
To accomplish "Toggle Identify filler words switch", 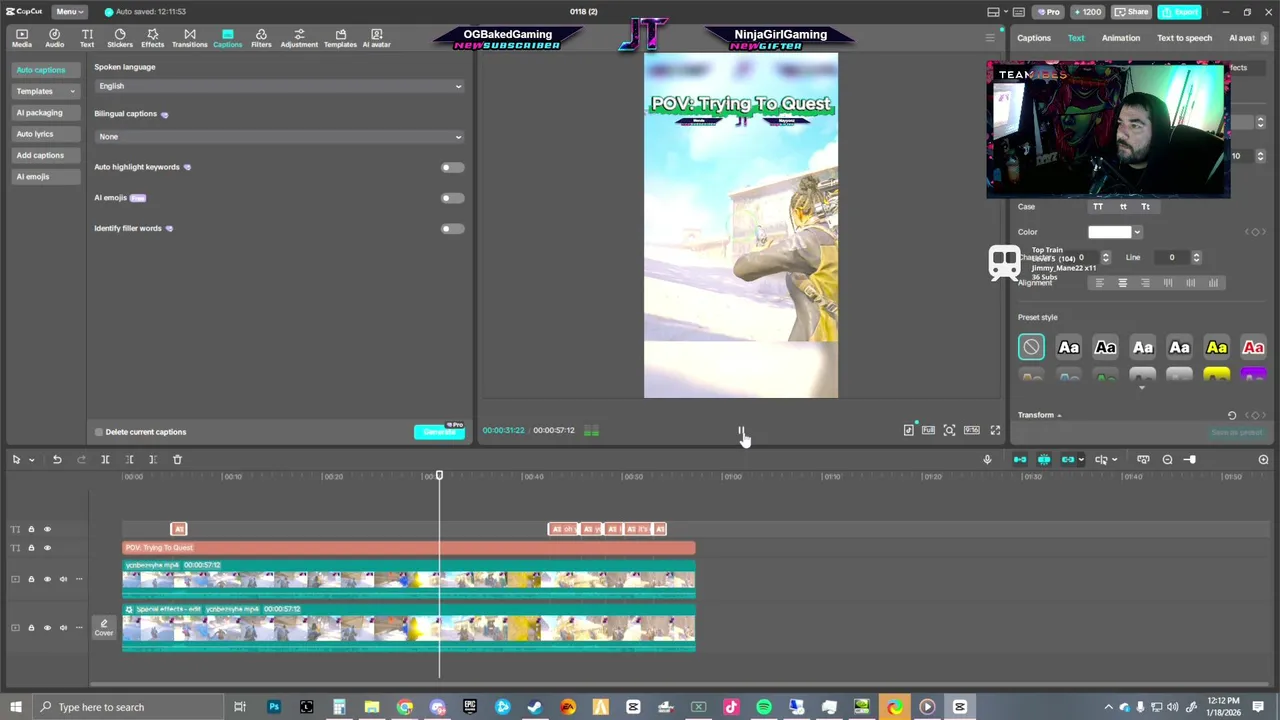I will [x=452, y=228].
